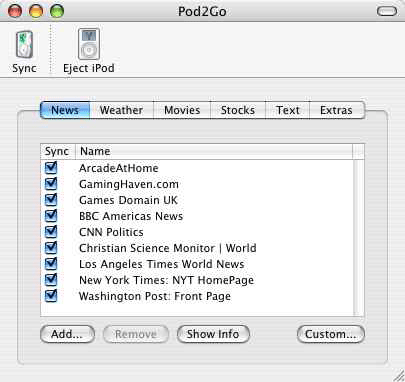Click the yellow minimize window button
The width and height of the screenshot is (405, 382).
point(36,11)
